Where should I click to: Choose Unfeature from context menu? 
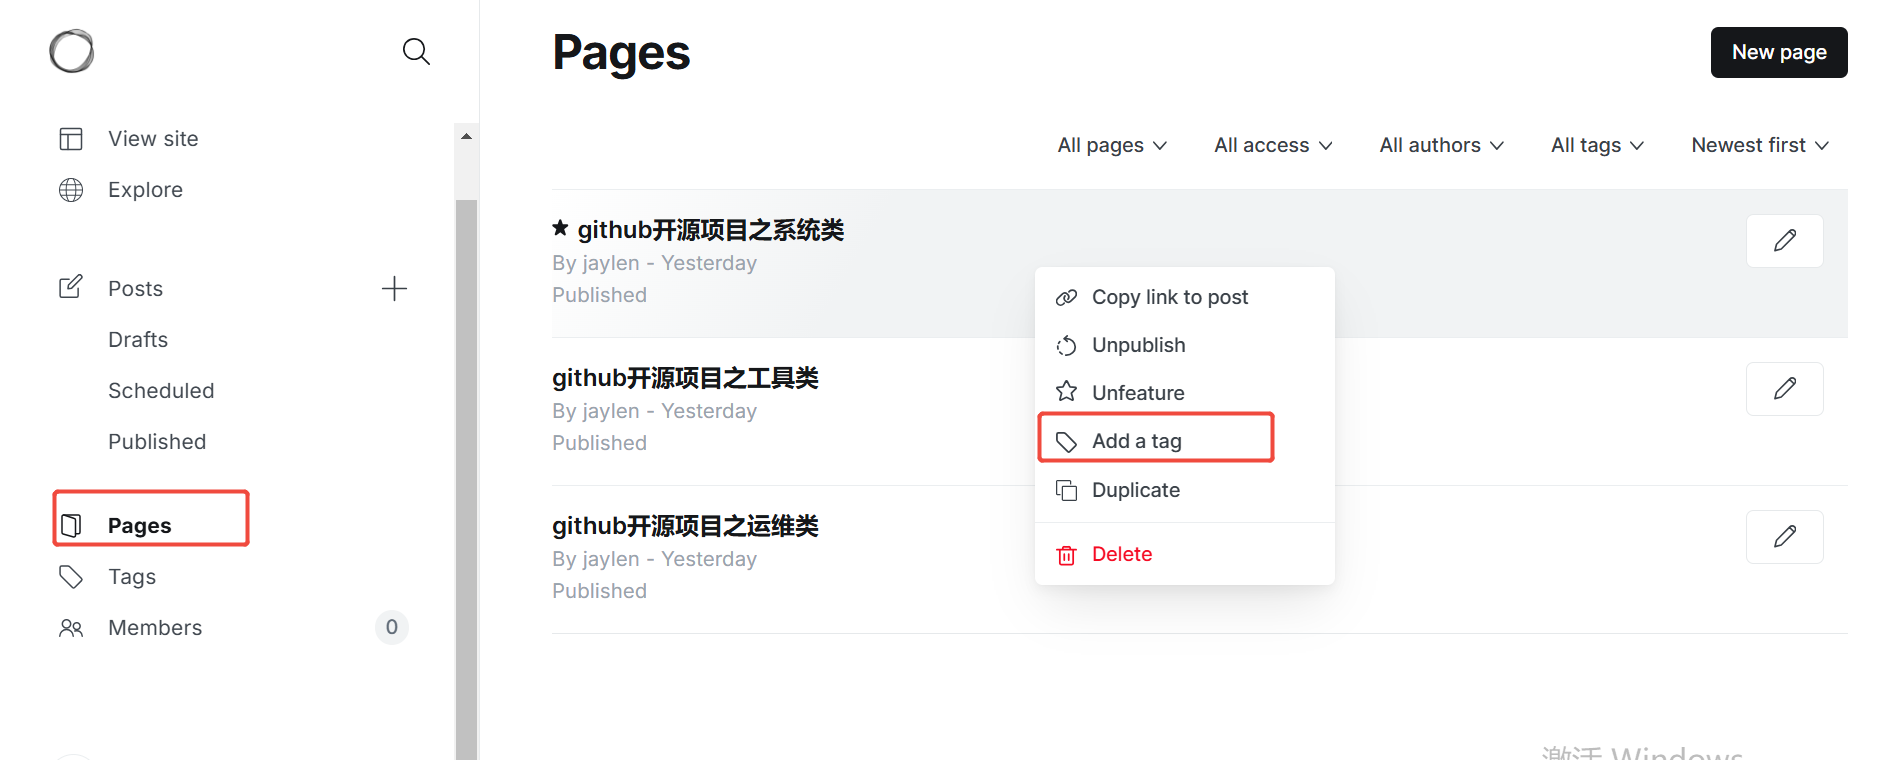[x=1138, y=393]
